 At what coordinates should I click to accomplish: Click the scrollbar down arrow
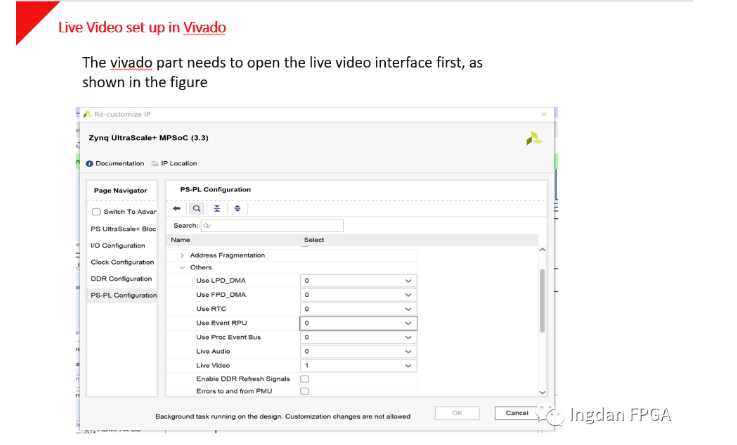point(542,392)
